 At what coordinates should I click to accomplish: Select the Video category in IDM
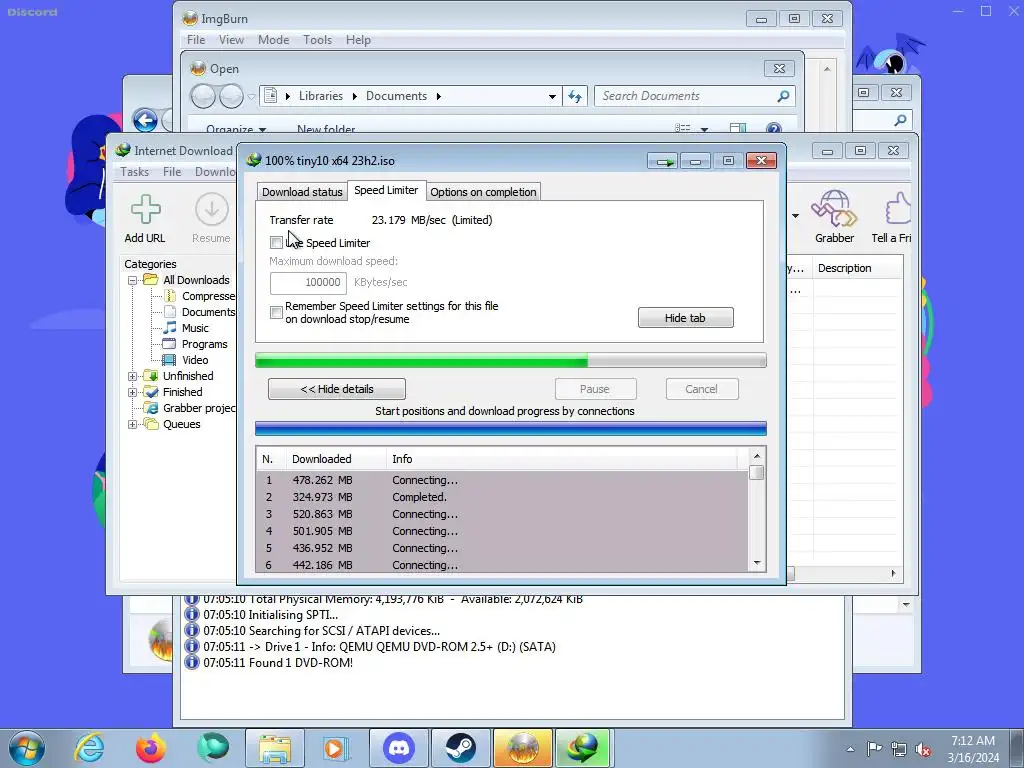point(195,360)
